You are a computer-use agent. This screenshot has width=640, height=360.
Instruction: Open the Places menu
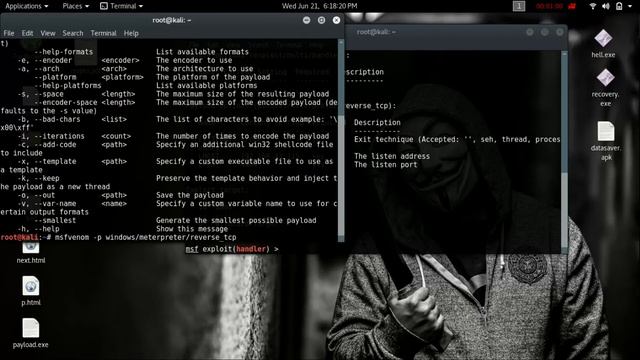[x=76, y=6]
